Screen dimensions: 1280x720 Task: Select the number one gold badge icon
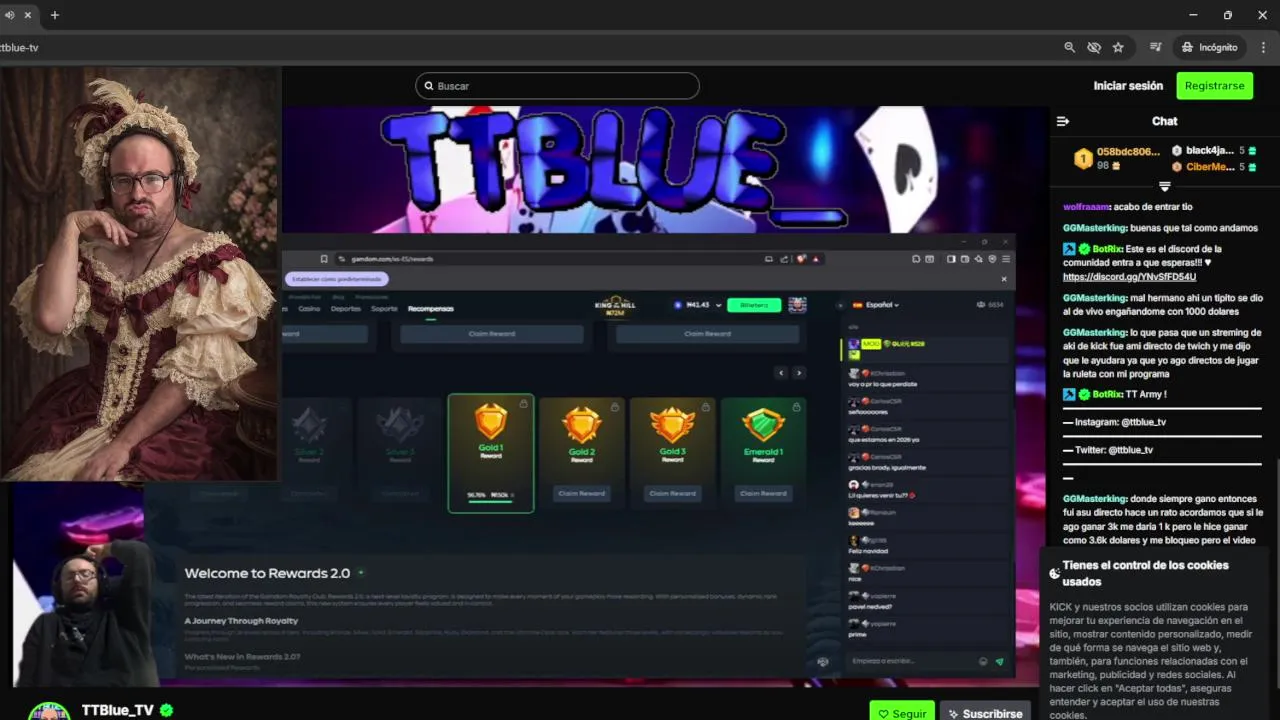1083,159
